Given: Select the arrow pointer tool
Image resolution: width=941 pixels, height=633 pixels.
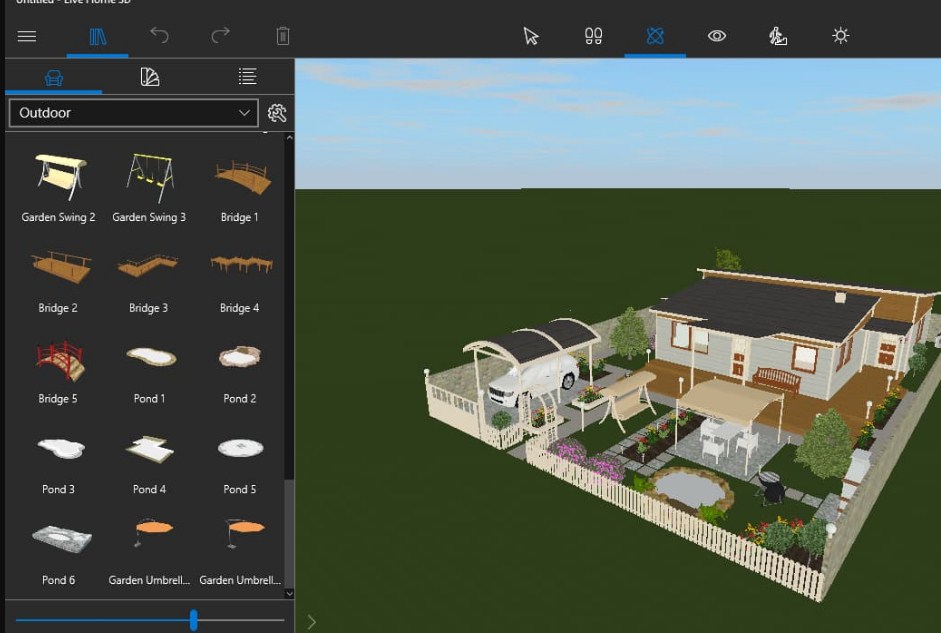Looking at the screenshot, I should coord(531,36).
